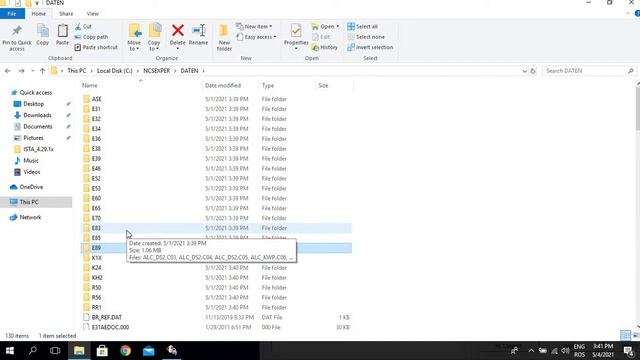Click Select all
The width and height of the screenshot is (640, 360).
click(x=362, y=27)
